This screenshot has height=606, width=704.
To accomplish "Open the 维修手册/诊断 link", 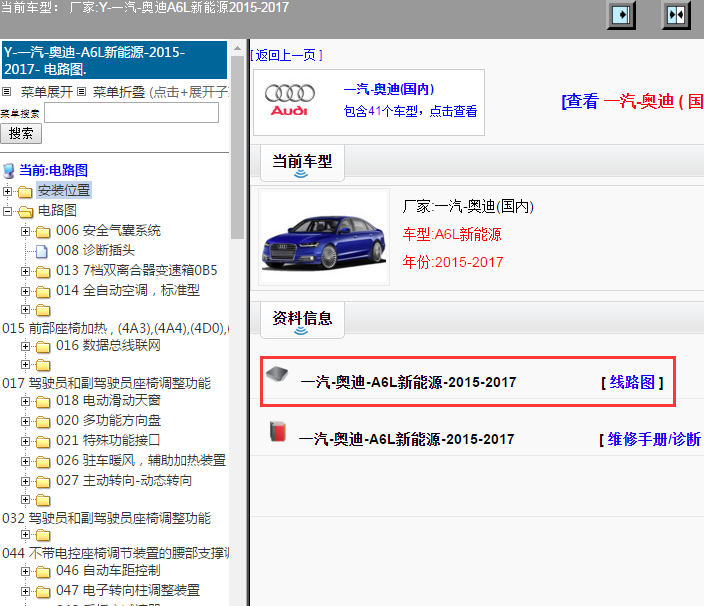I will [x=654, y=439].
